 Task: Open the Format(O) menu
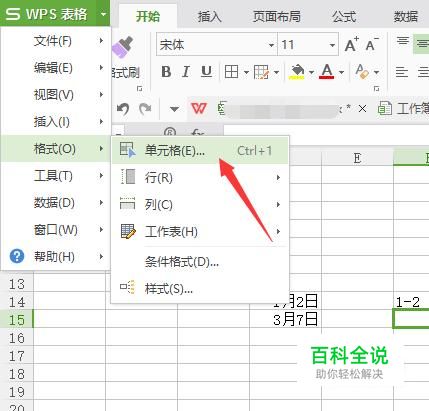pyautogui.click(x=56, y=149)
